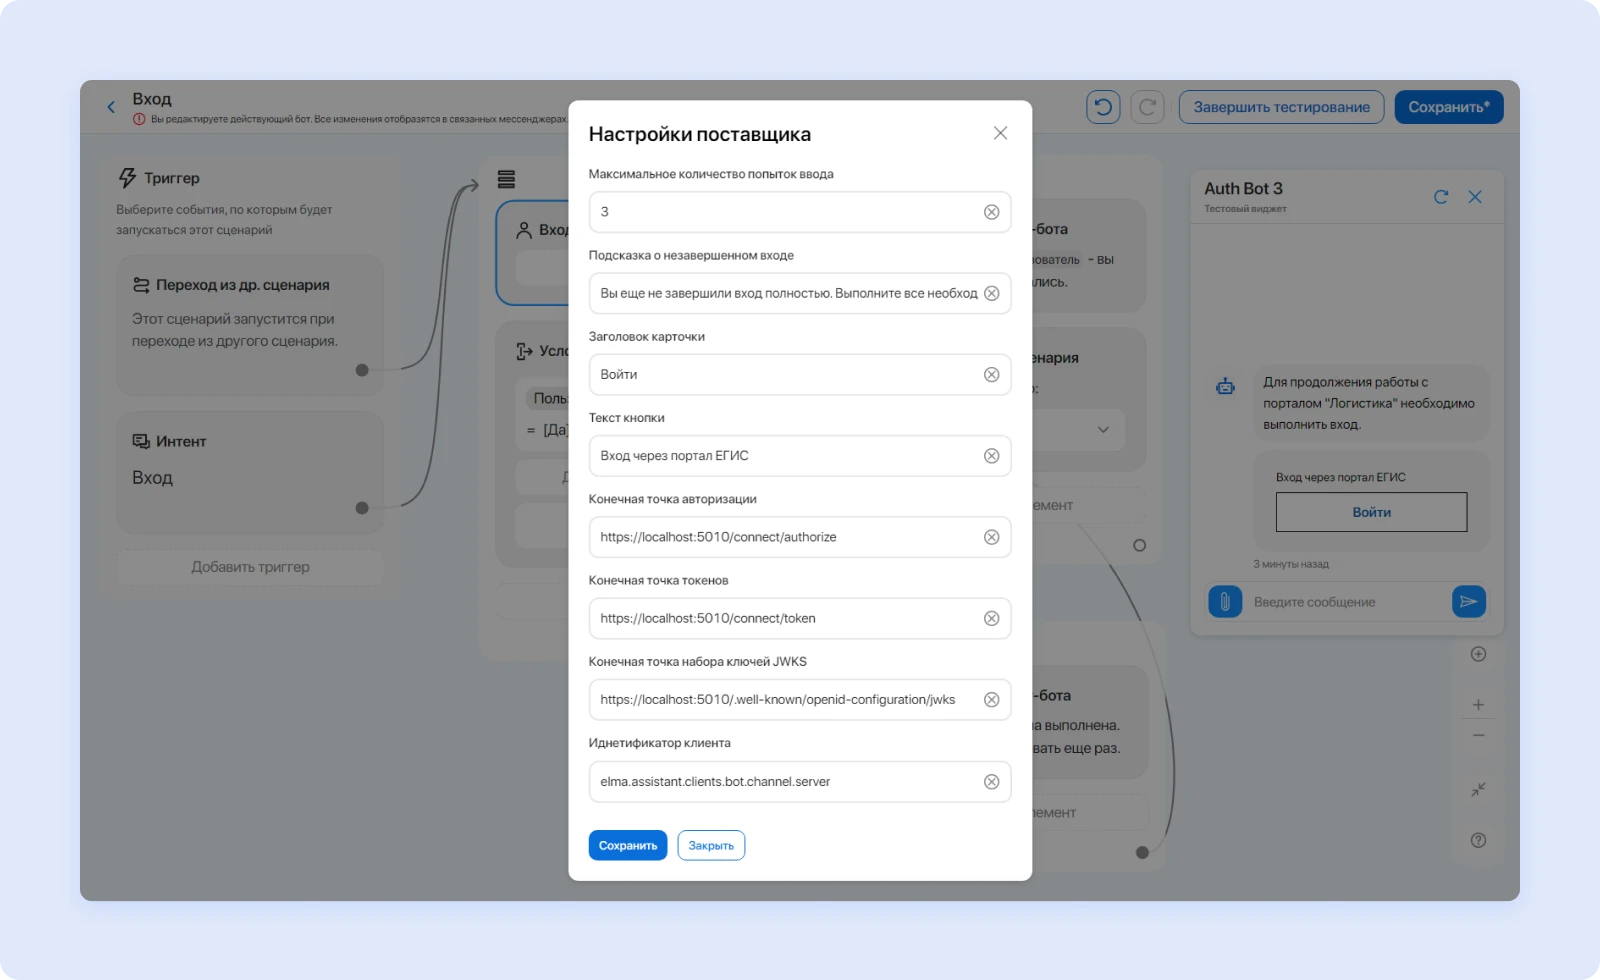
Task: Click "Сохранить" in the settings dialog
Action: (627, 844)
